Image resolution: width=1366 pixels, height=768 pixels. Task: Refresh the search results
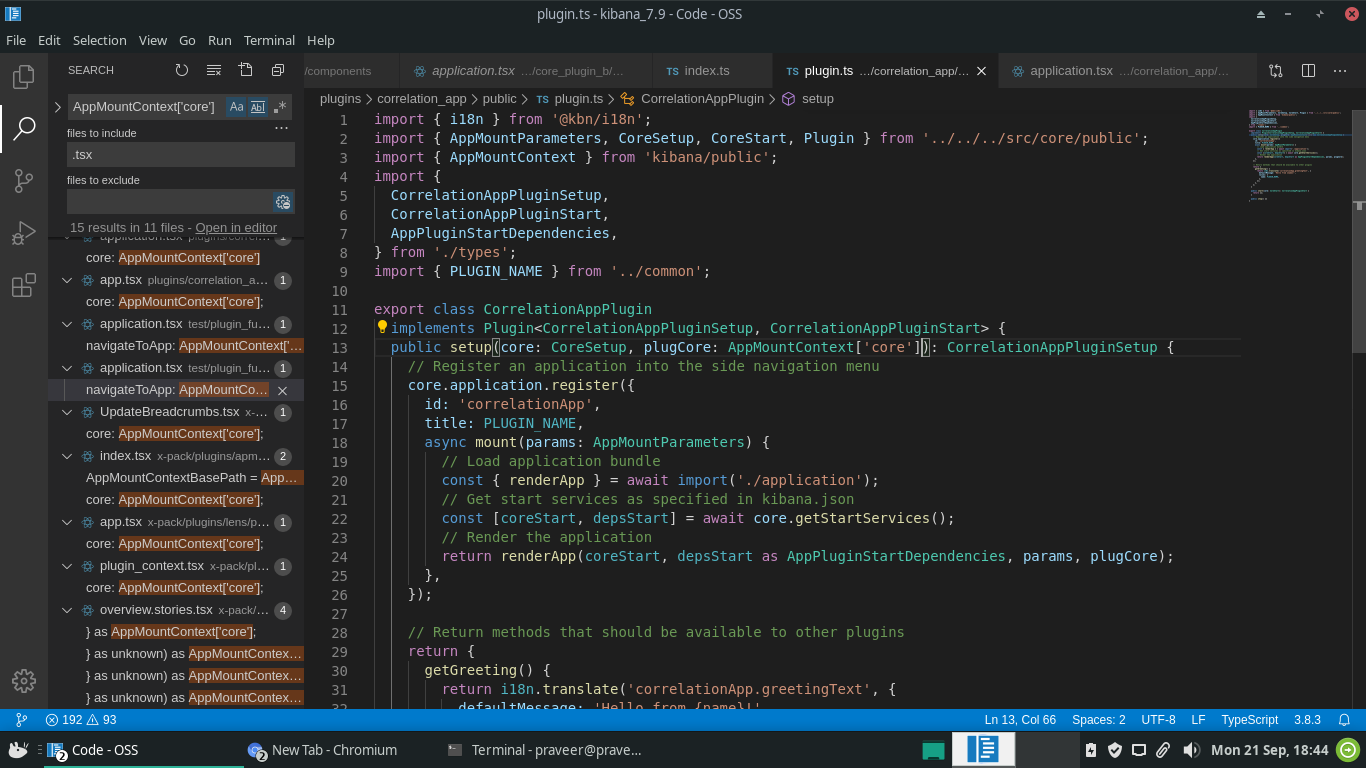tap(182, 70)
